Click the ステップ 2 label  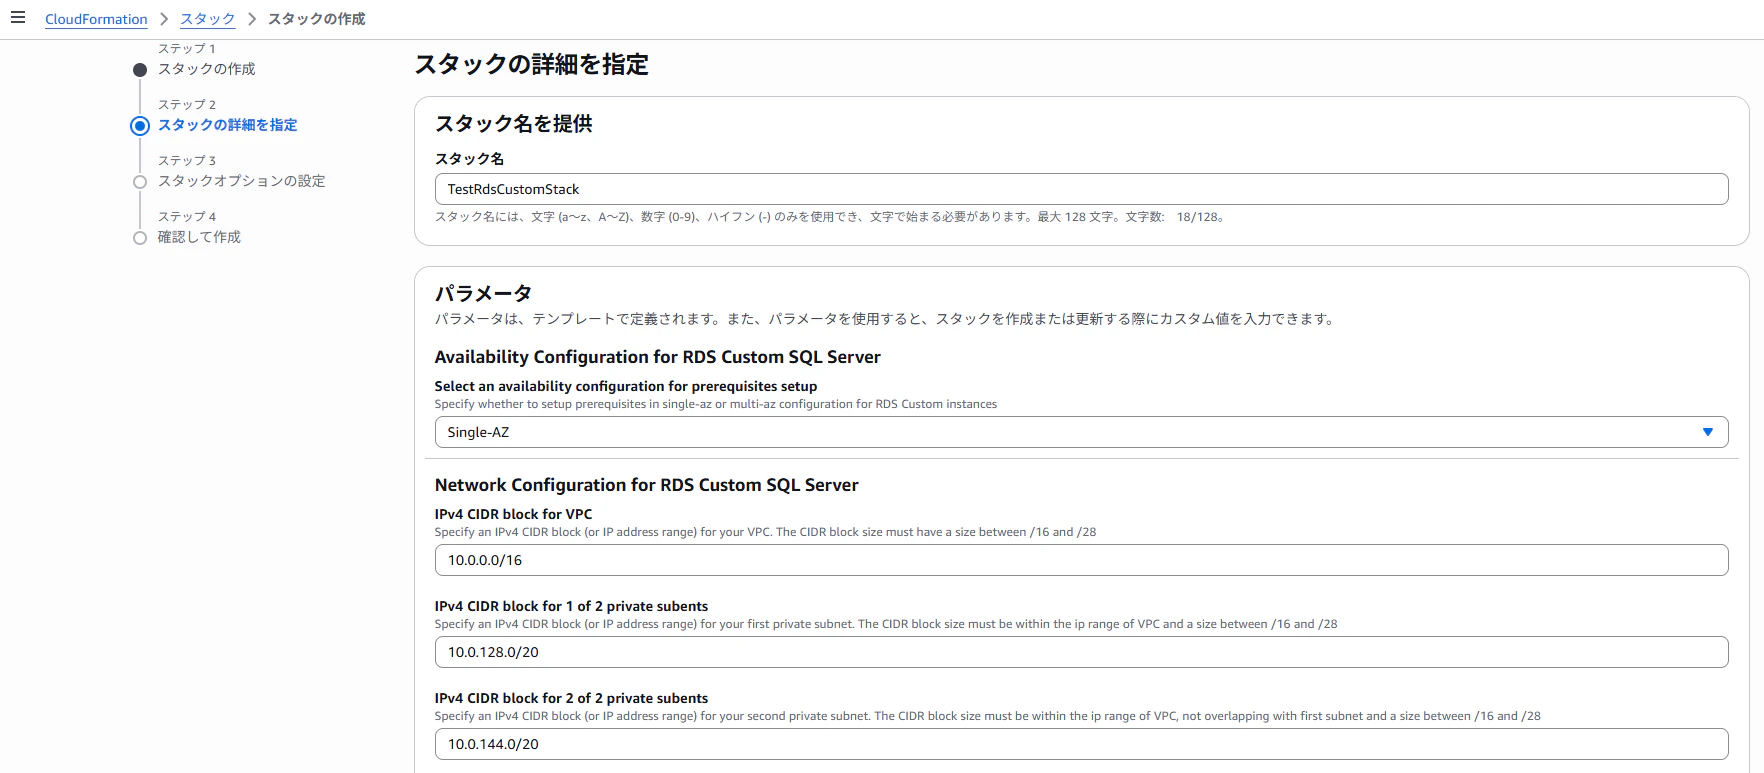[186, 104]
